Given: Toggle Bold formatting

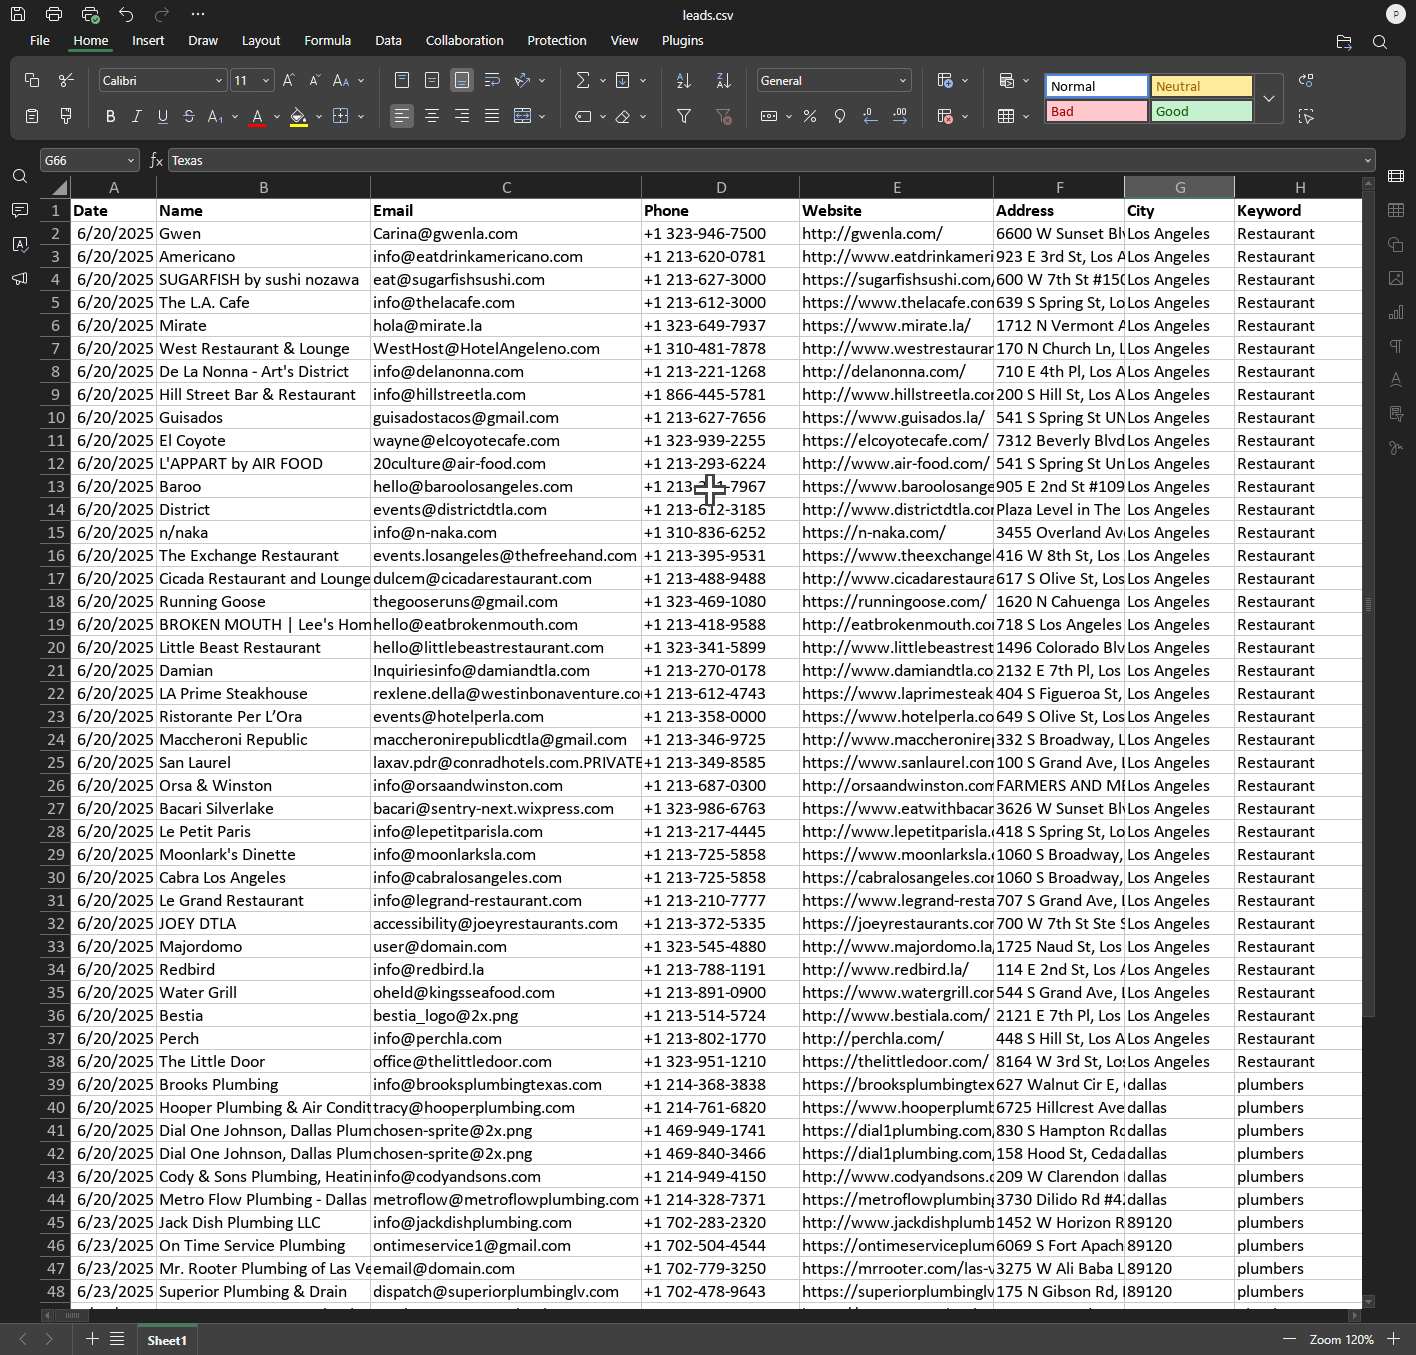Looking at the screenshot, I should coord(110,116).
